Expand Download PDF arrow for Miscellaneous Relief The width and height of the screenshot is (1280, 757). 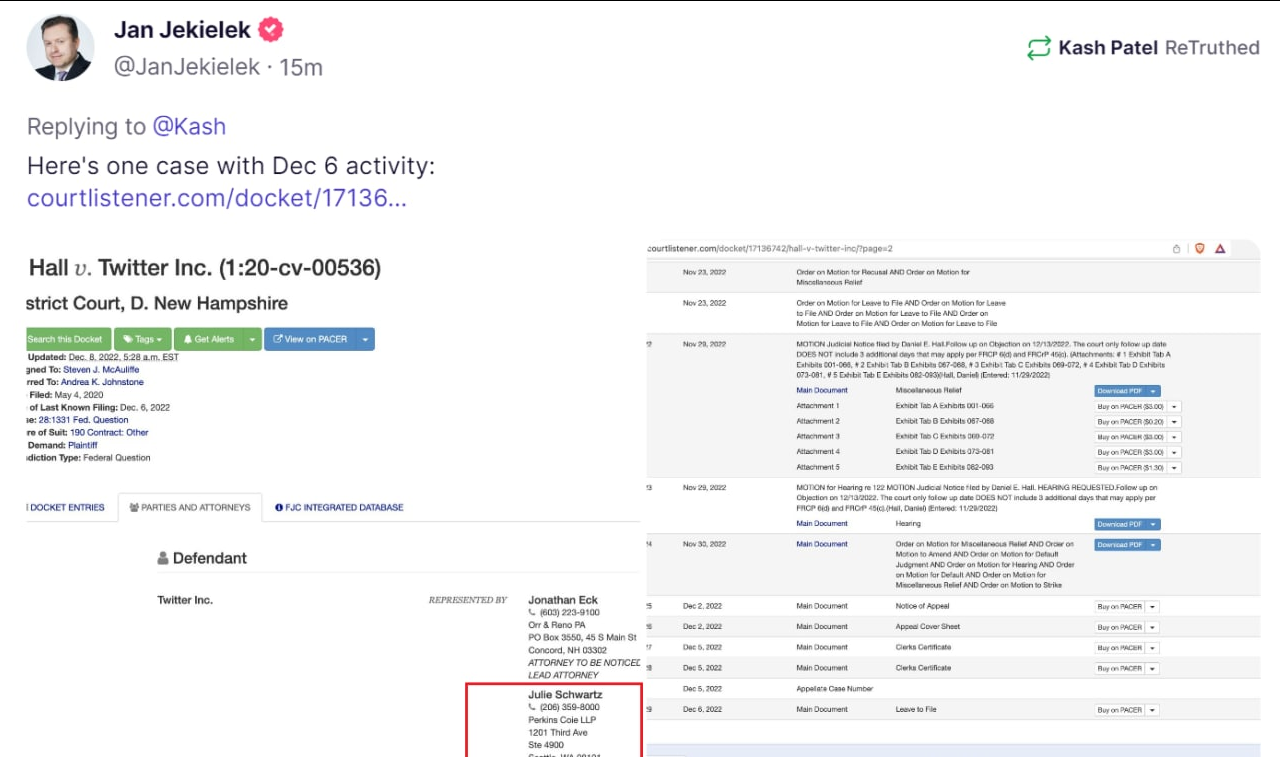pos(1154,391)
